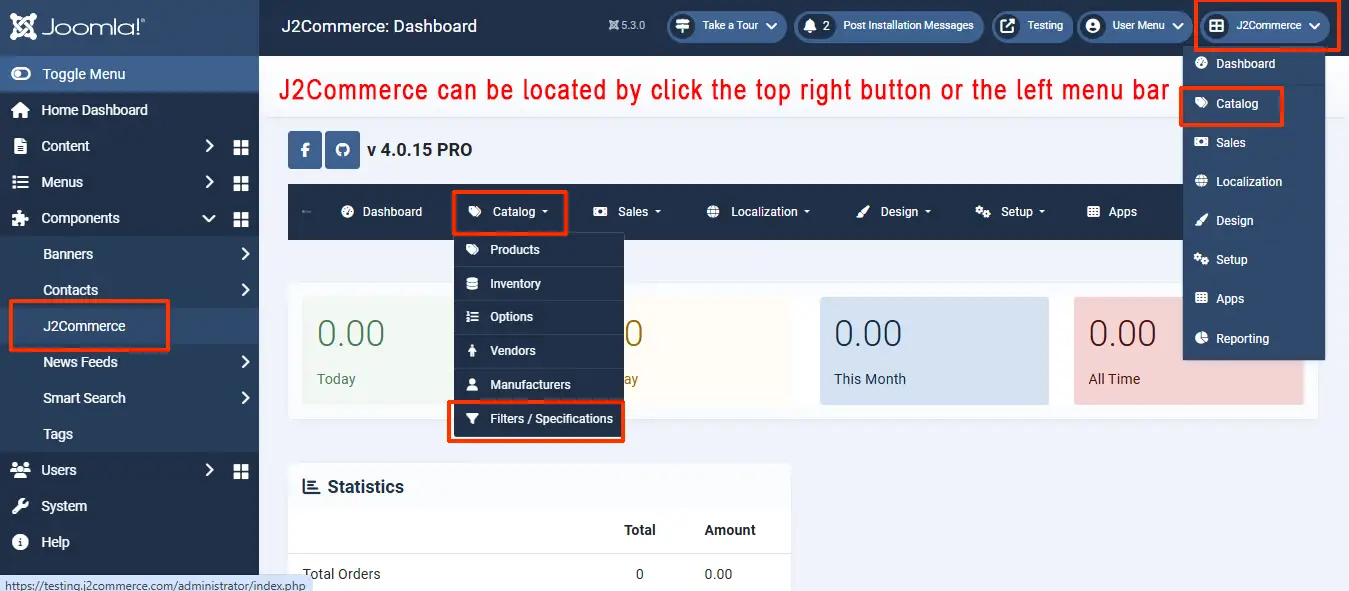This screenshot has width=1349, height=591.
Task: Choose Inventory in the Catalog dropdown
Action: (x=515, y=284)
